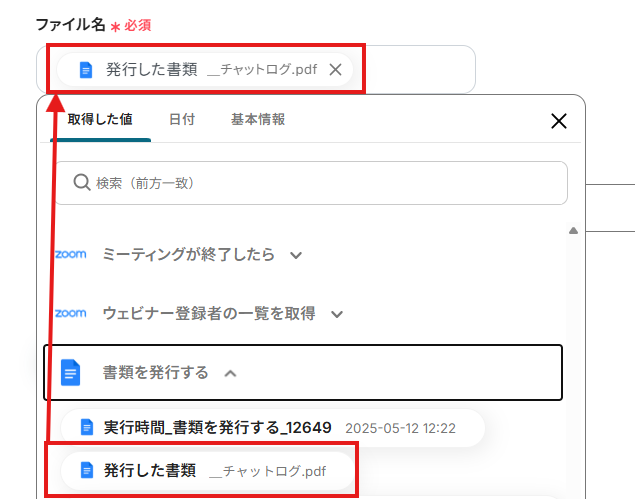
Task: Click the magnifier search icon
Action: 82,183
